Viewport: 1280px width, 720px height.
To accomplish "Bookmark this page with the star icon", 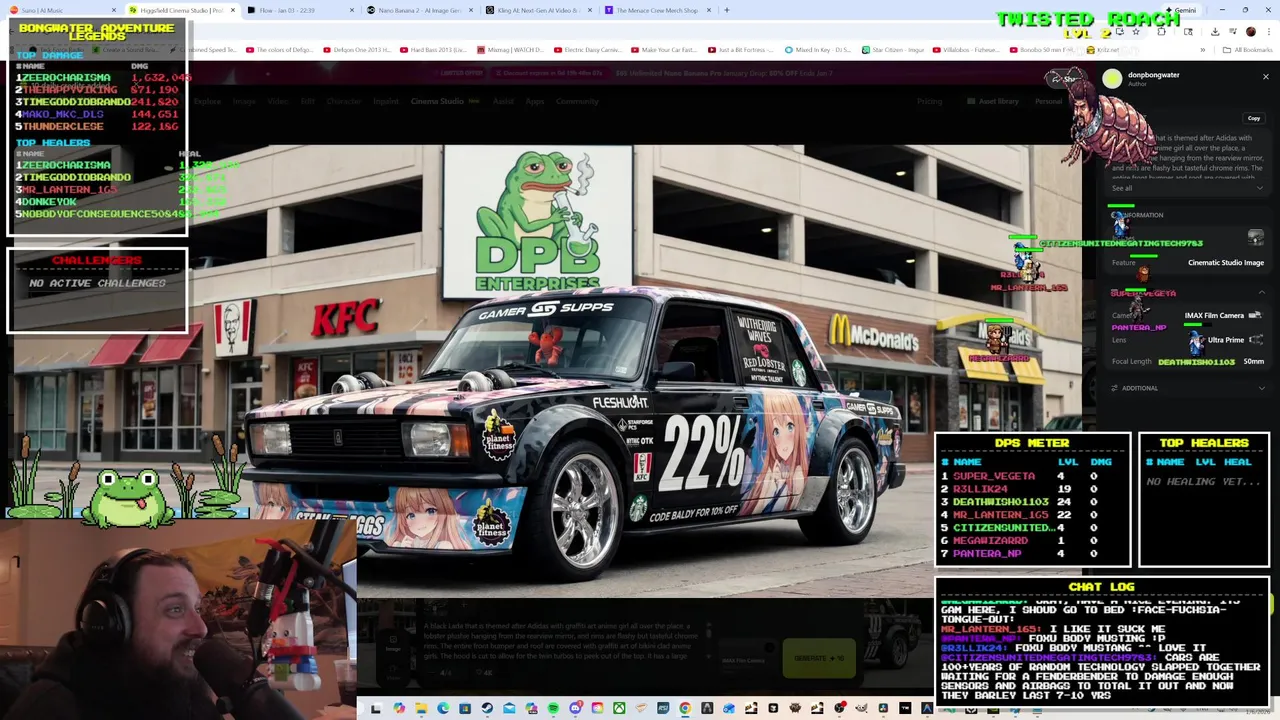I will [x=1136, y=31].
